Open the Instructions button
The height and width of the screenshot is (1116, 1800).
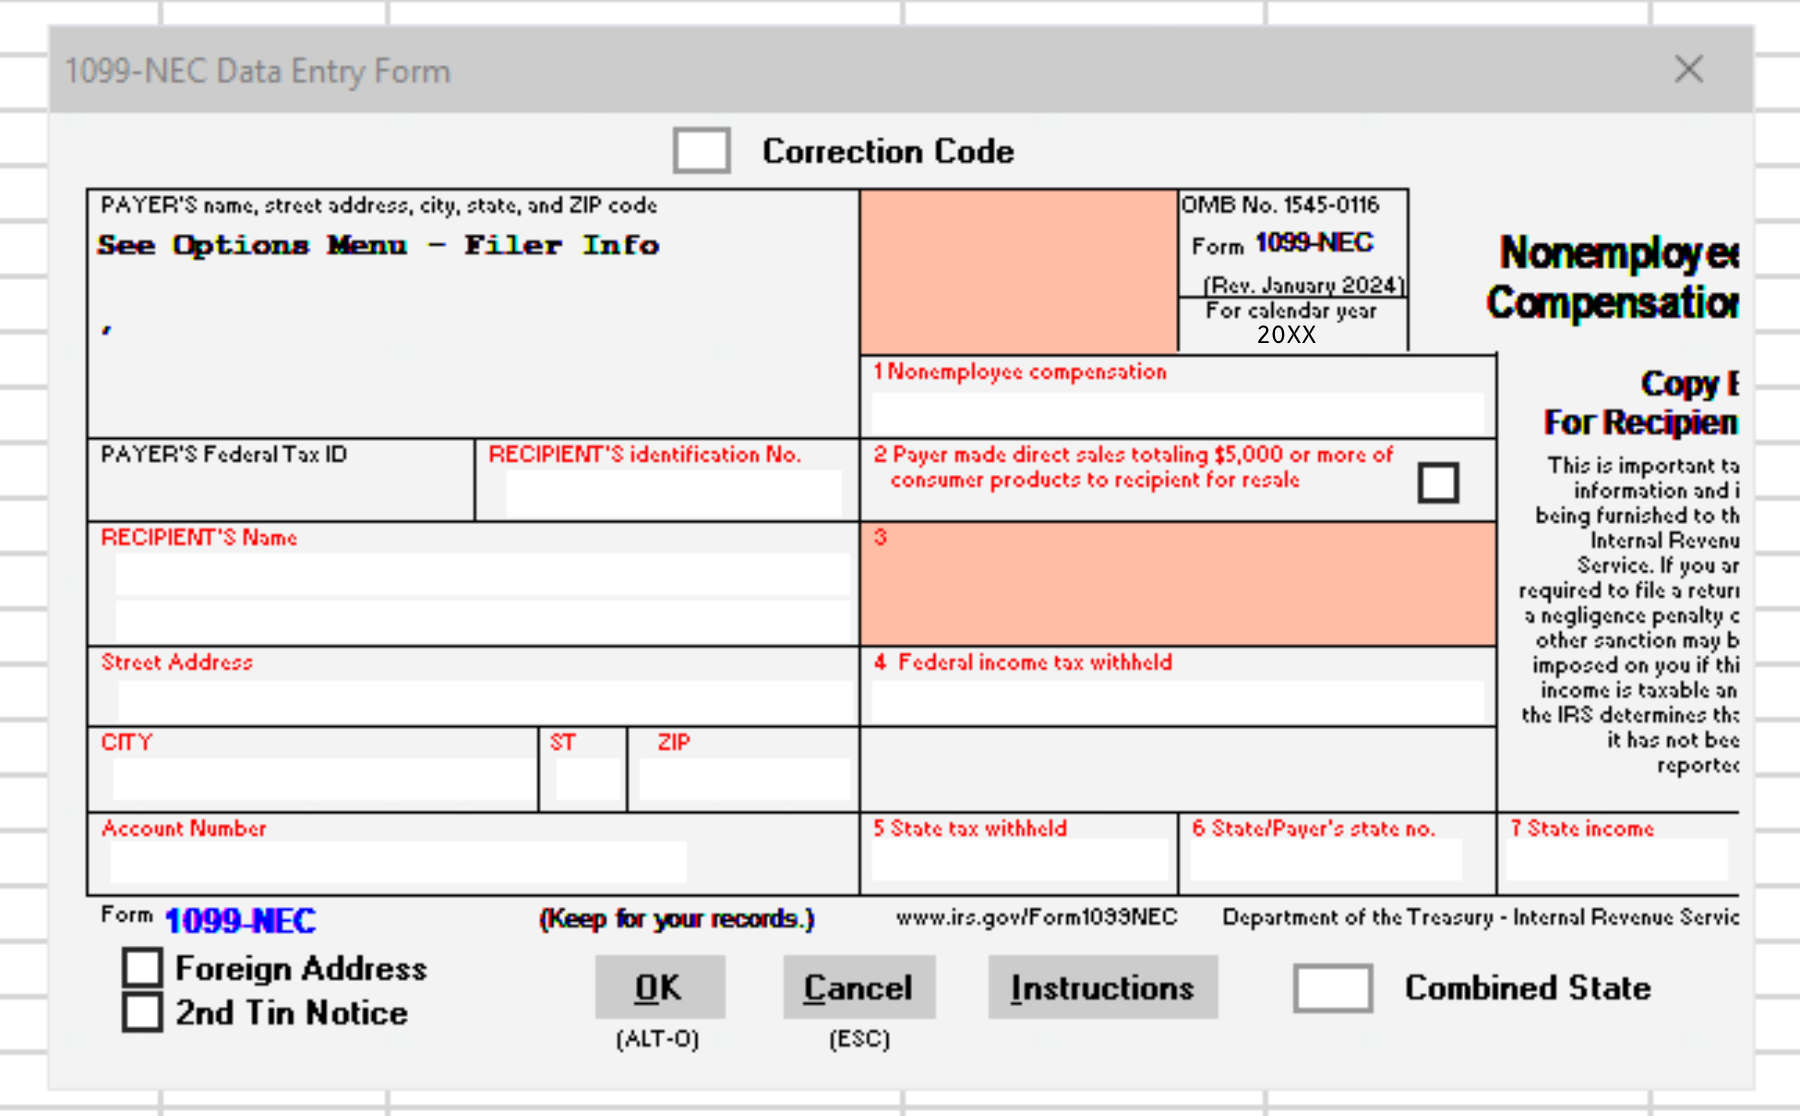pos(1102,987)
